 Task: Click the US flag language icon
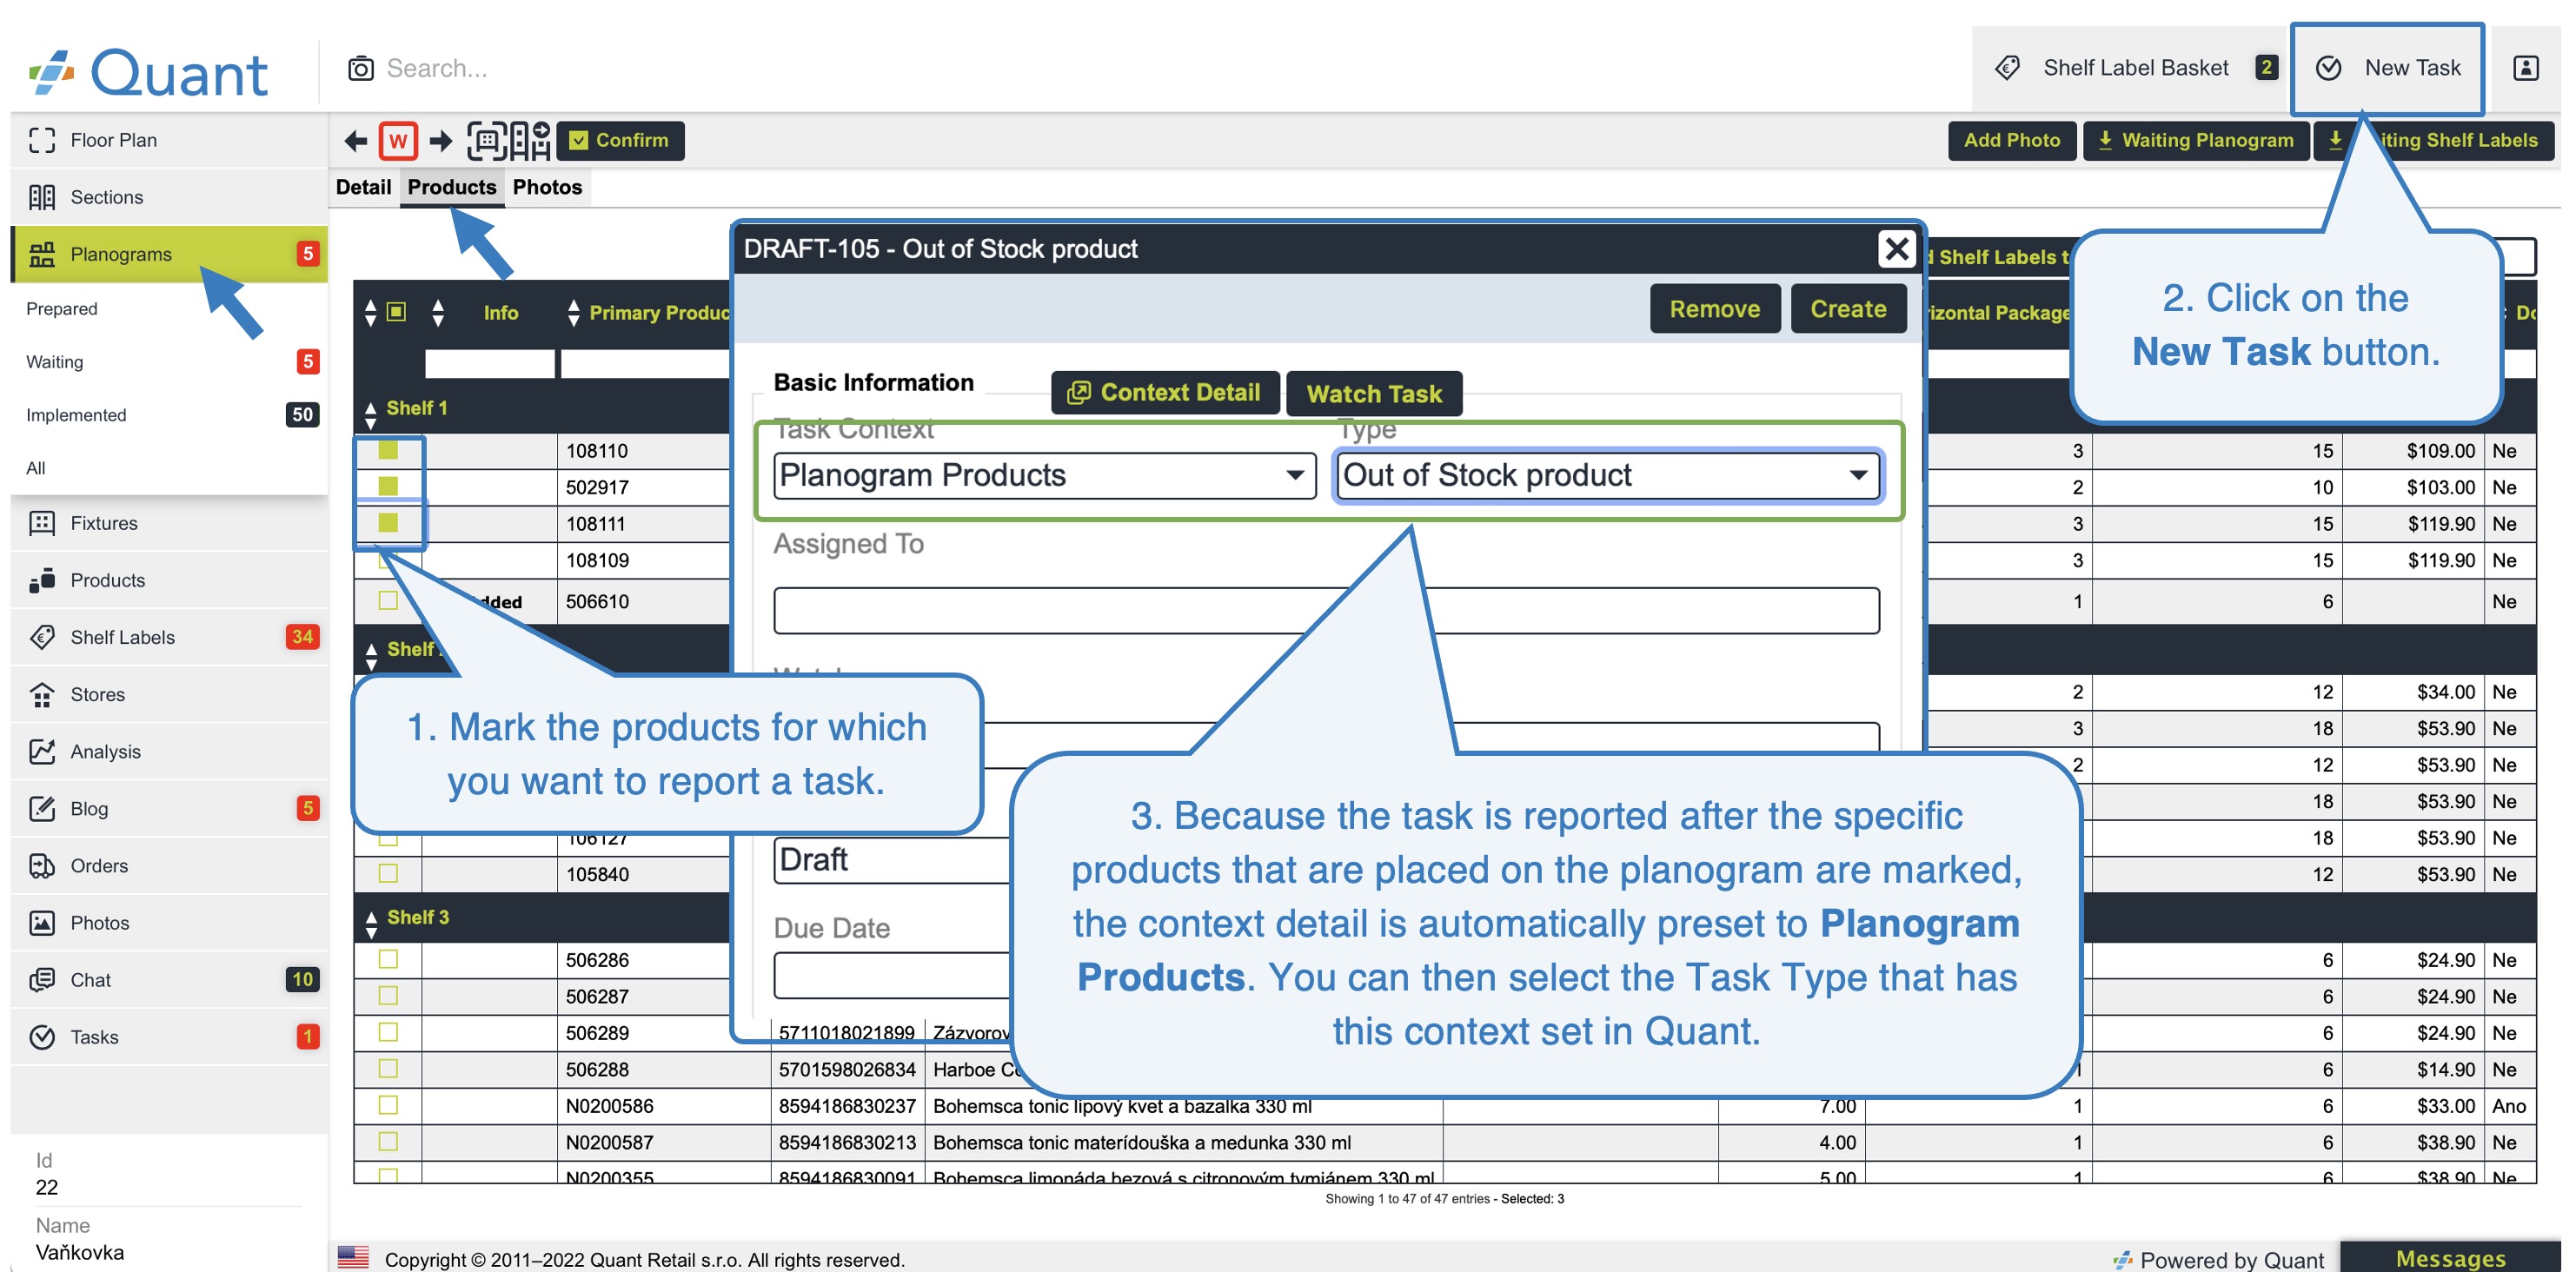[x=353, y=1257]
